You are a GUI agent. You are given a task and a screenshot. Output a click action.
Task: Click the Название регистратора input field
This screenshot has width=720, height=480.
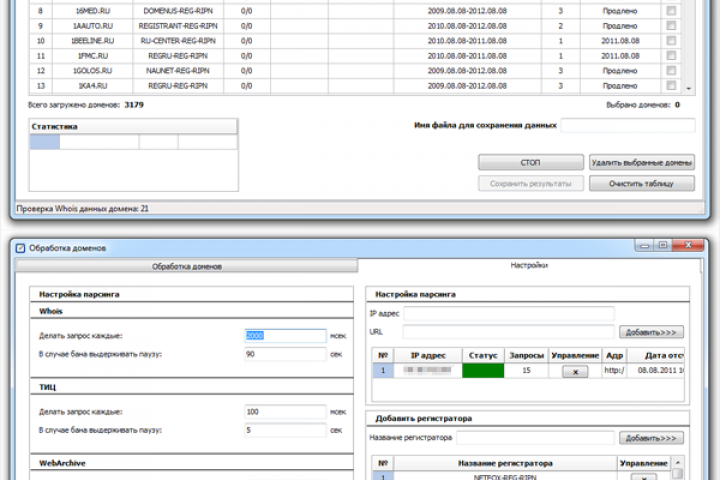click(535, 437)
